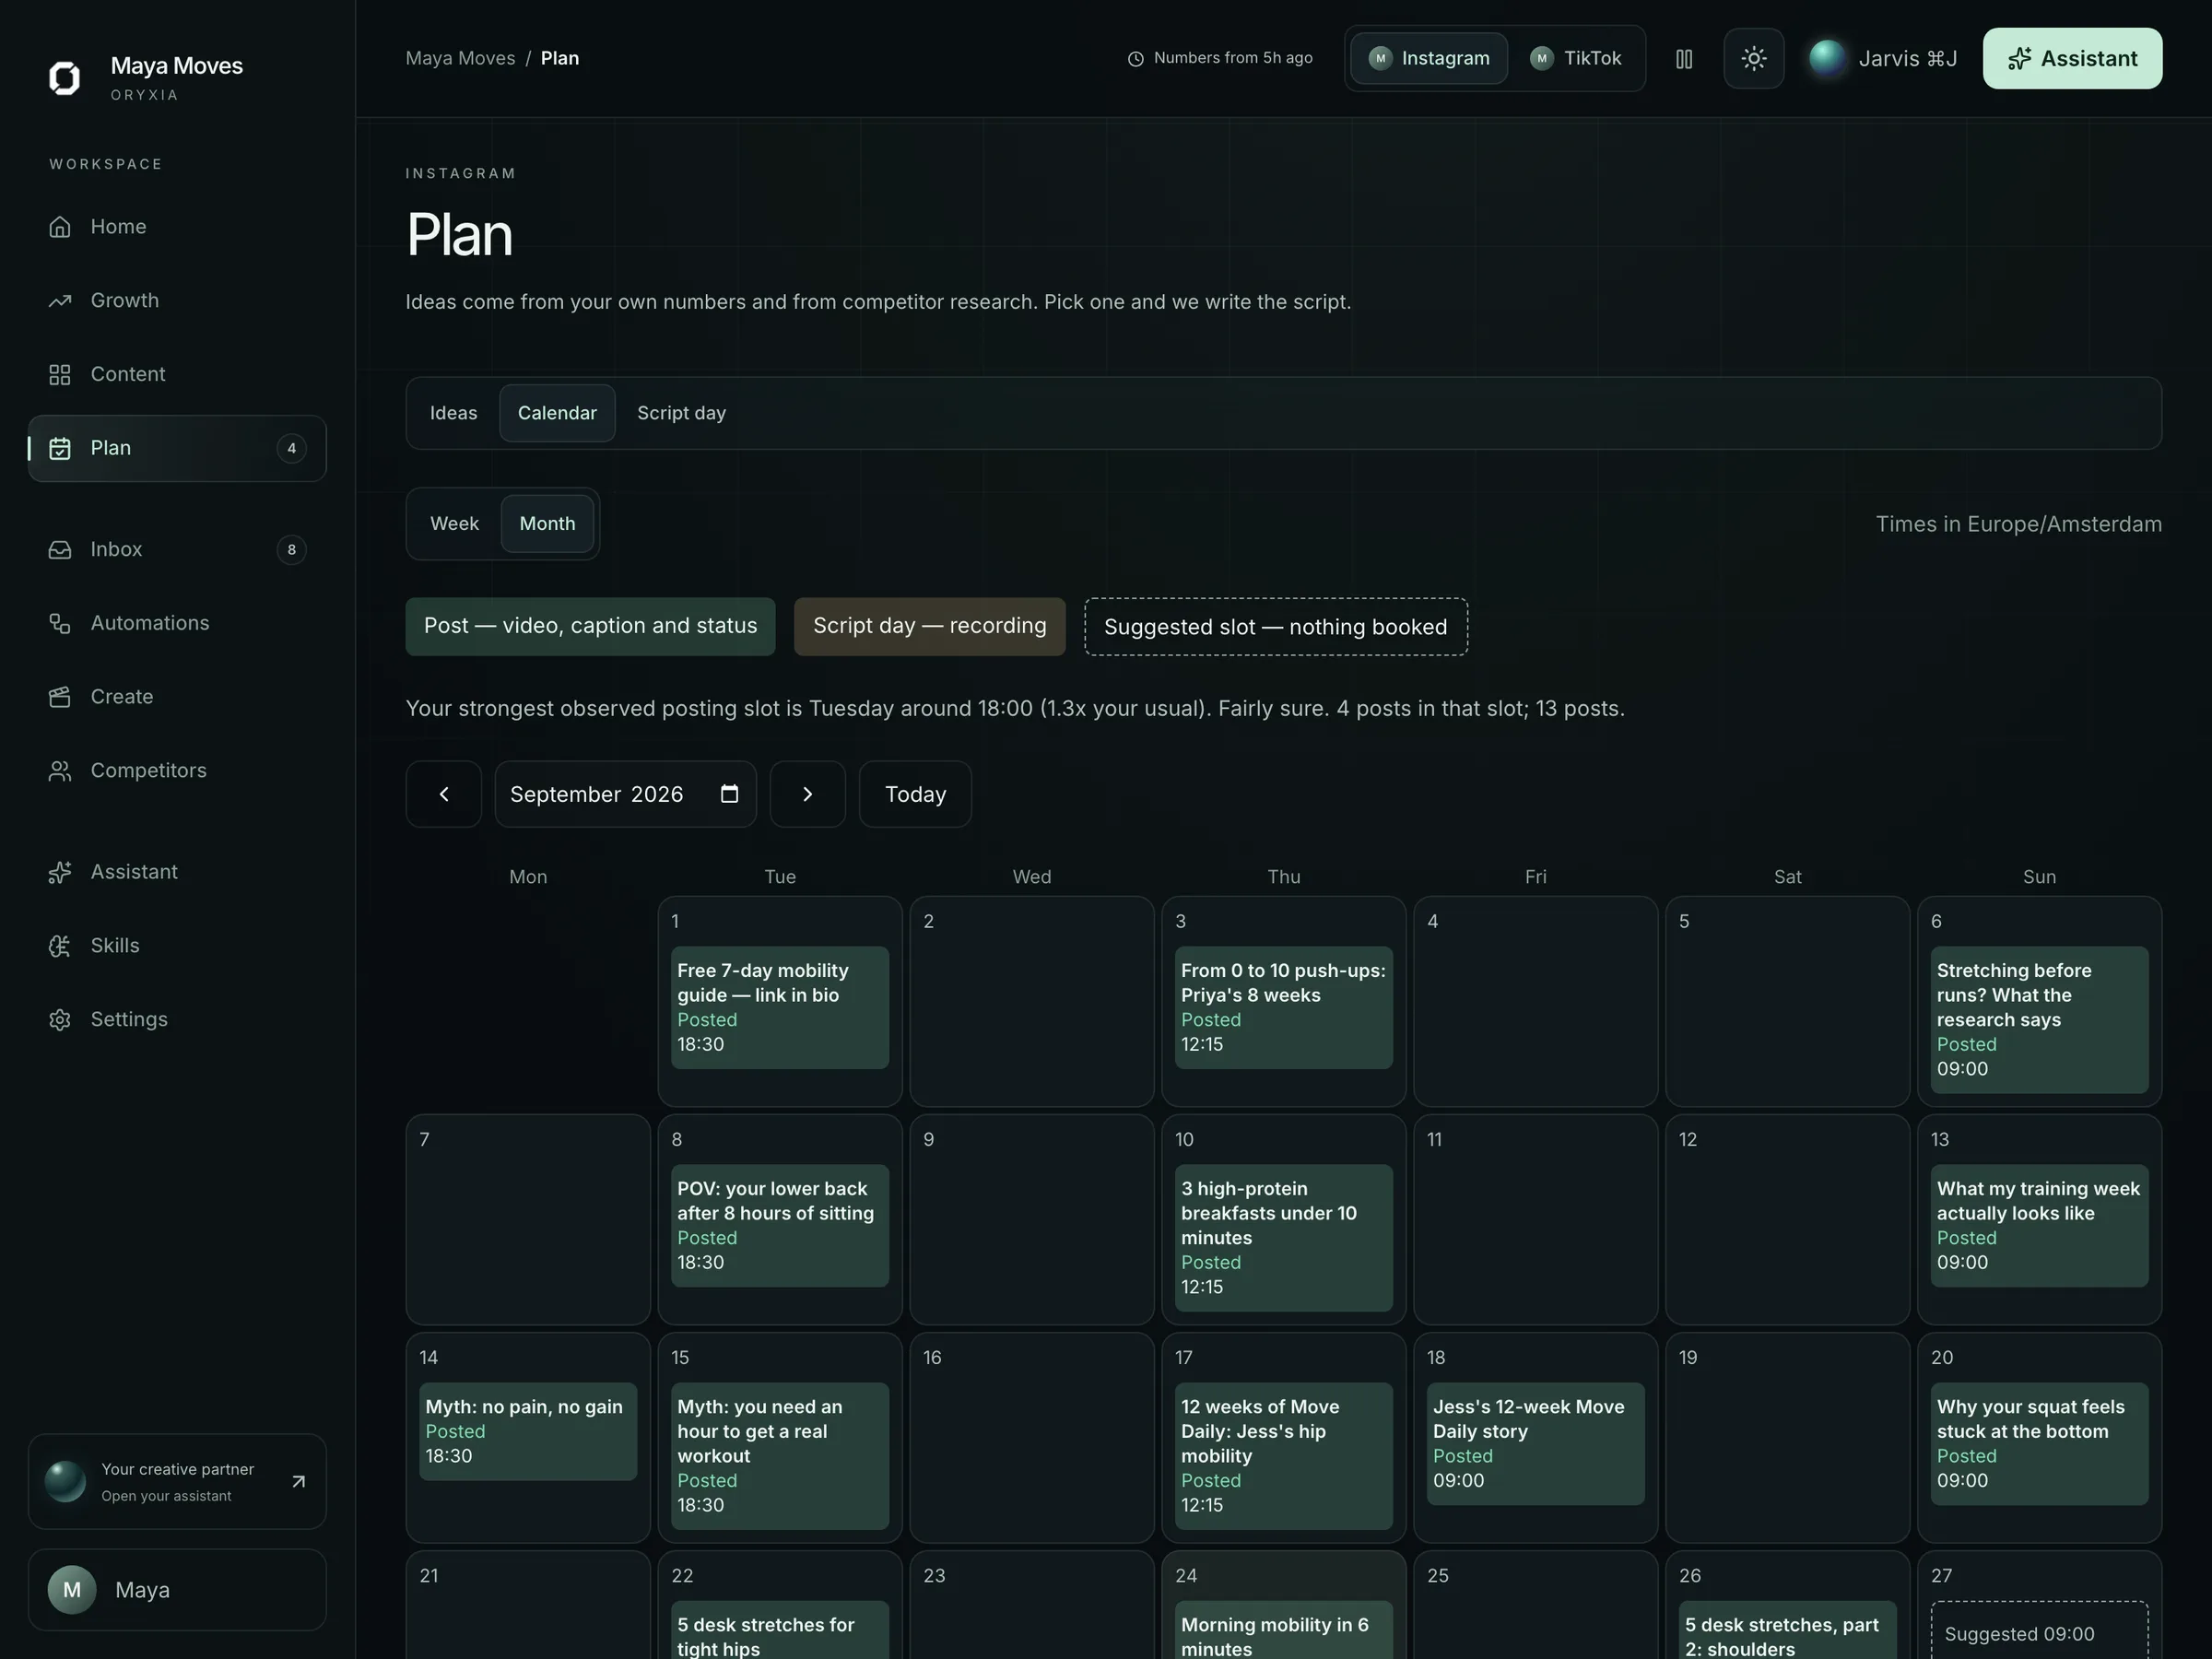The height and width of the screenshot is (1659, 2212).
Task: Open Morning mobility in 6 minutes post
Action: 1283,1630
